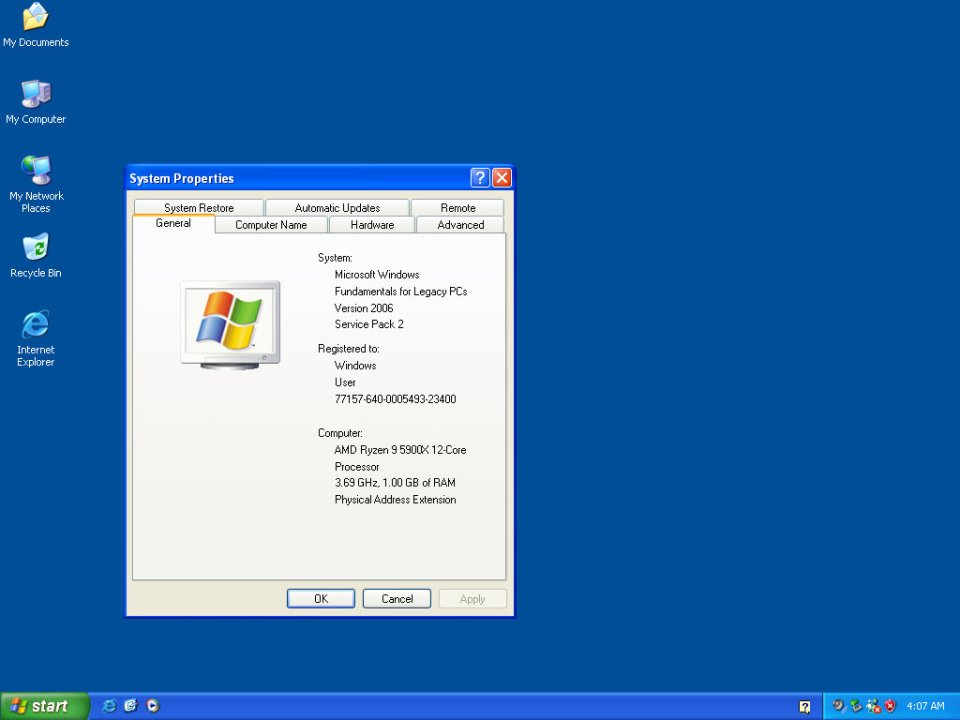Switch to the System Restore tab

199,208
